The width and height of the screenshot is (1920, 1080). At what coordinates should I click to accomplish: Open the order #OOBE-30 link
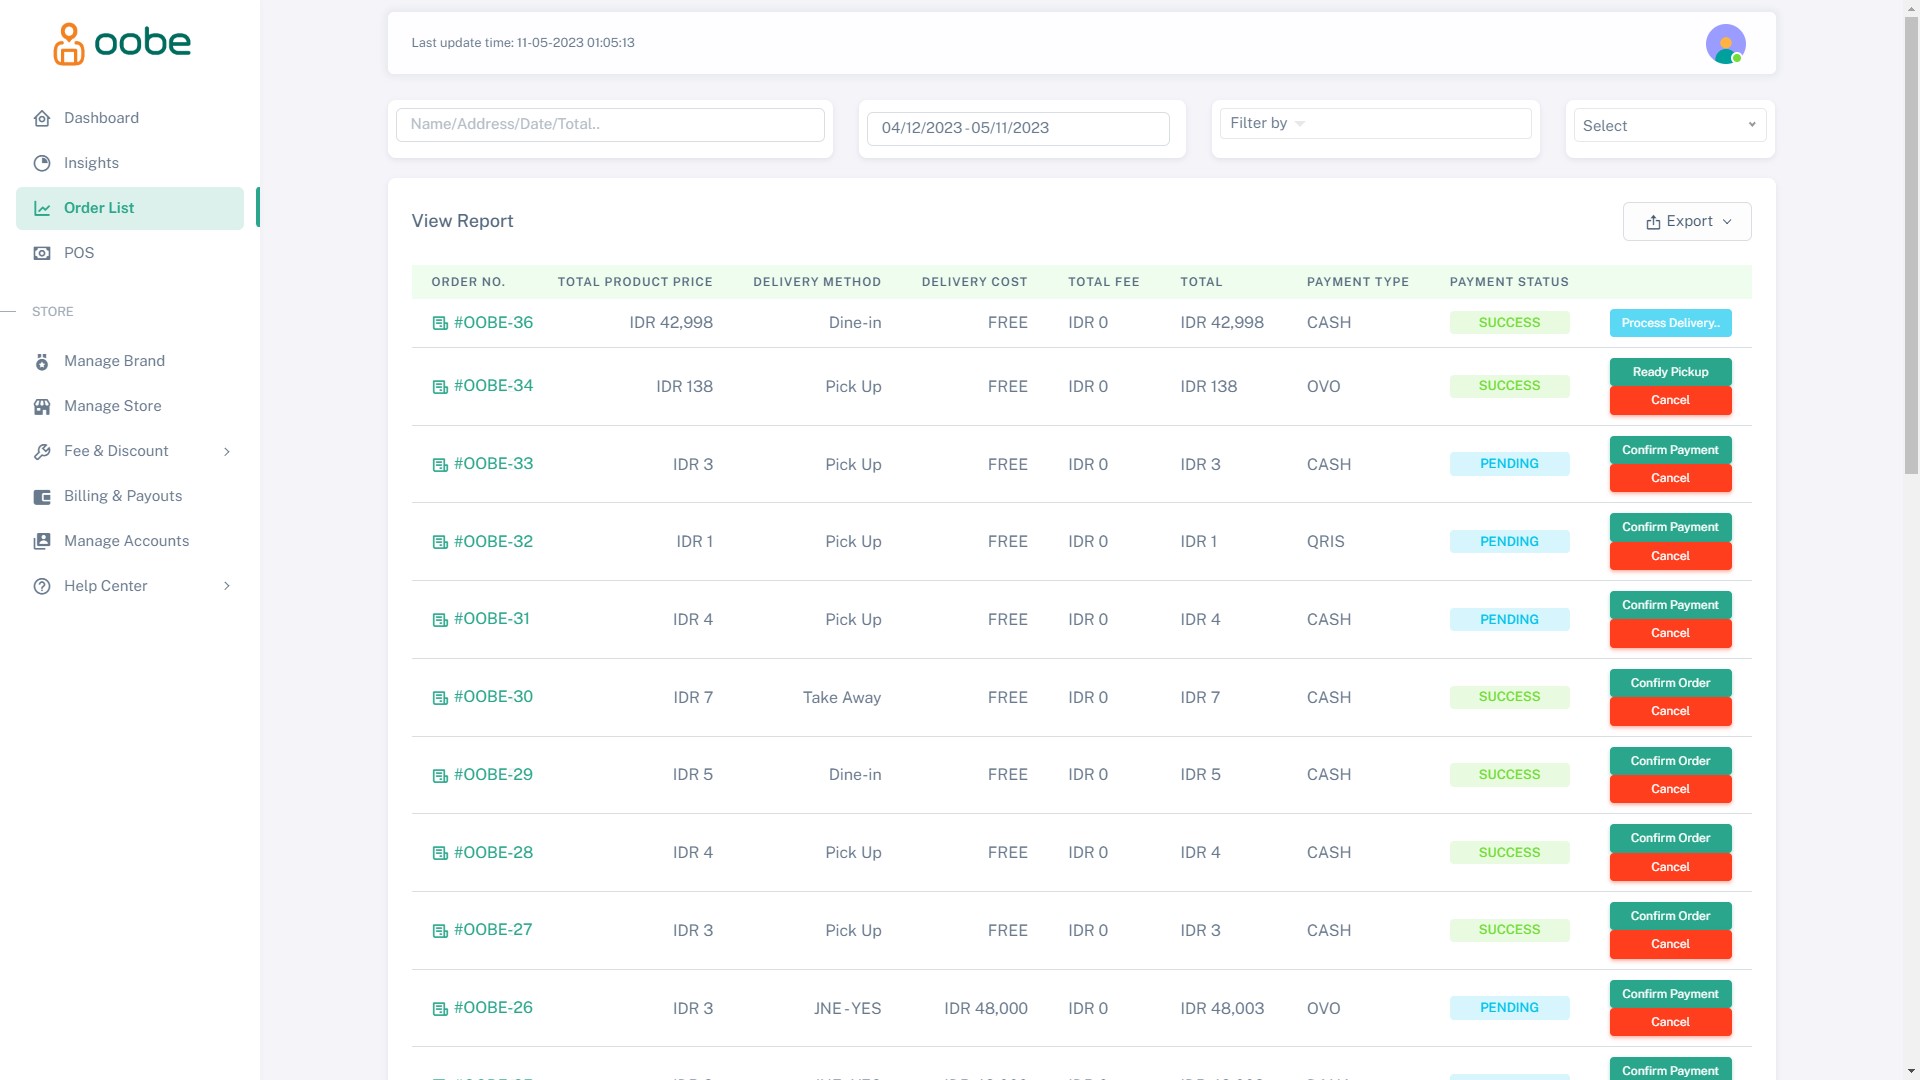tap(493, 697)
